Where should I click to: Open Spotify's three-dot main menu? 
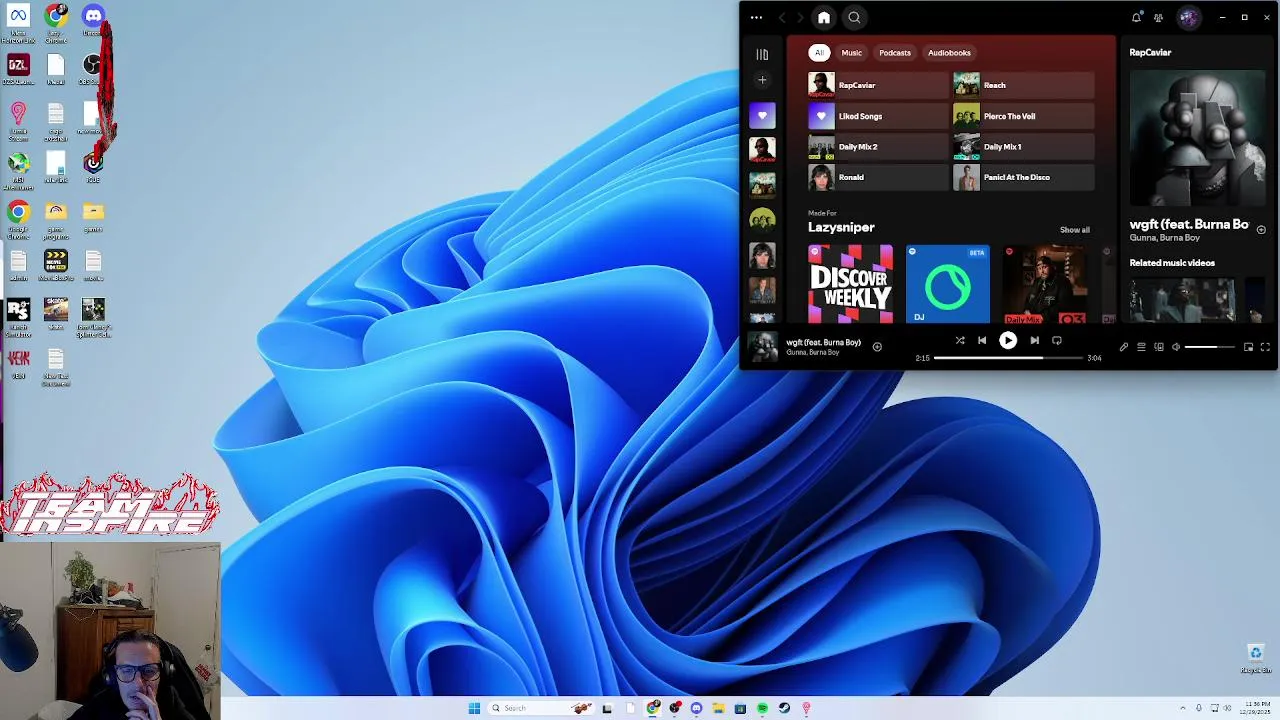[756, 17]
